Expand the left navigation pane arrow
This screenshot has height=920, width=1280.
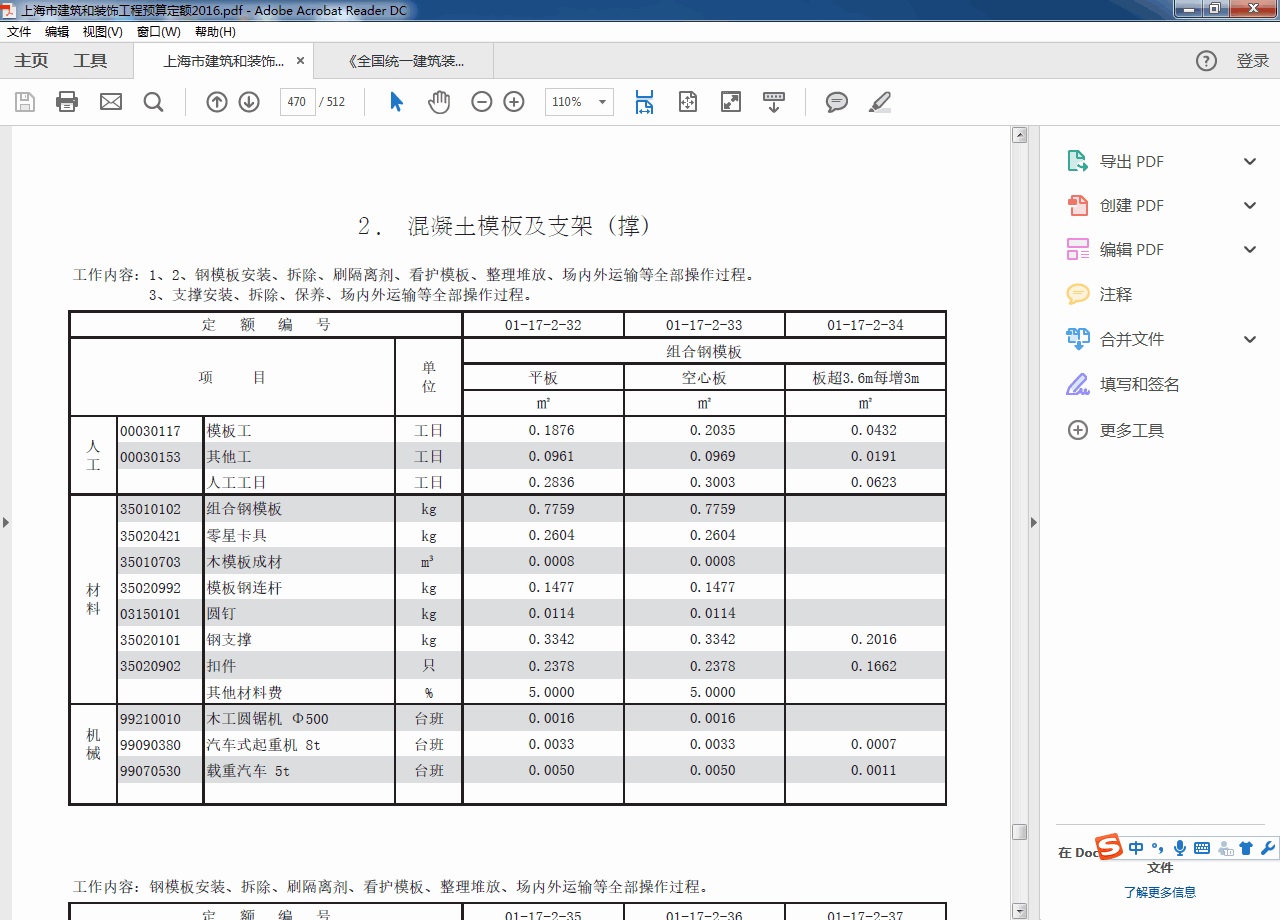5,522
